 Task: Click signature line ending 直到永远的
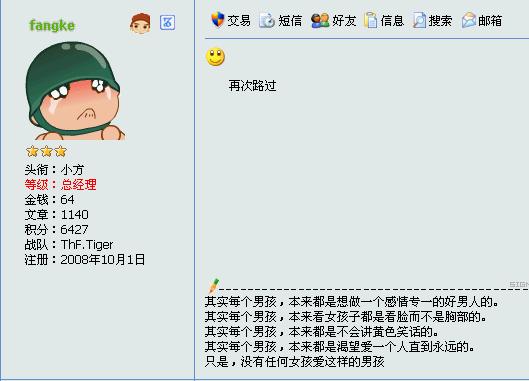(340, 347)
